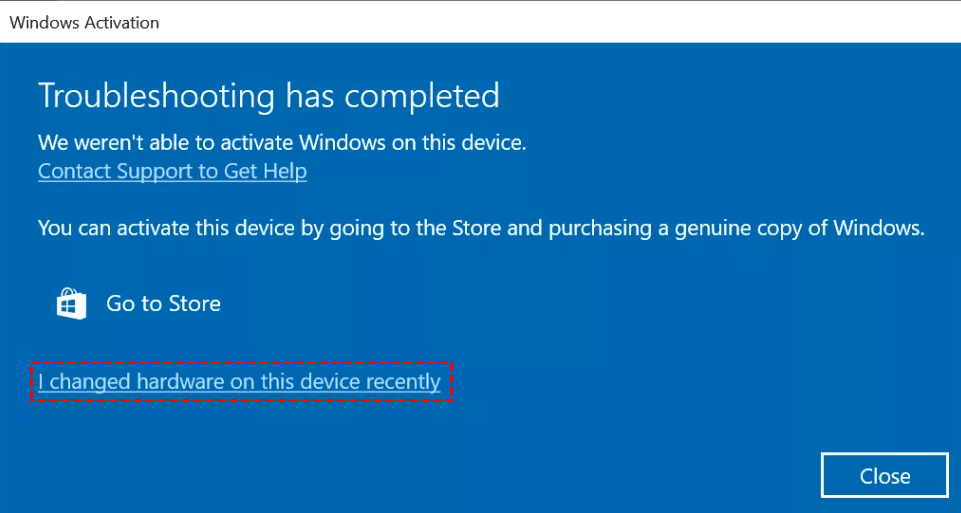The height and width of the screenshot is (513, 961).
Task: Click the Troubleshooting has completed heading
Action: coord(268,96)
